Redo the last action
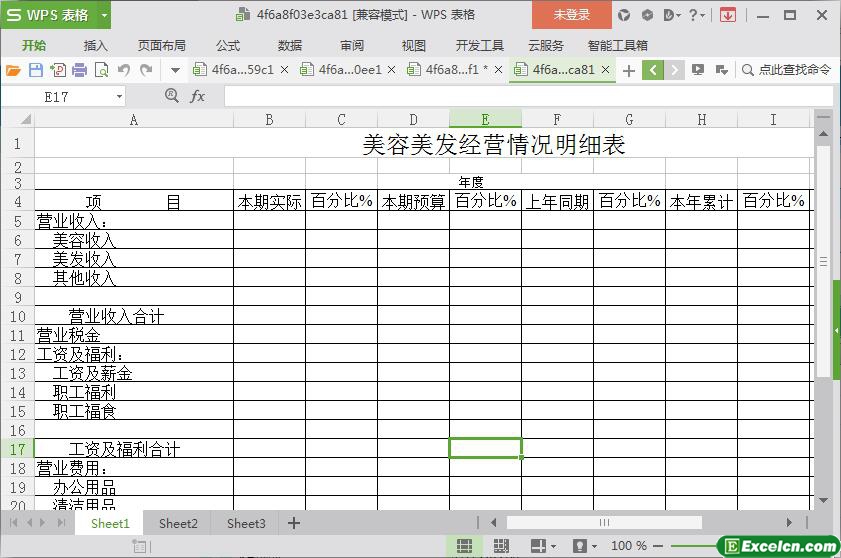 click(146, 70)
